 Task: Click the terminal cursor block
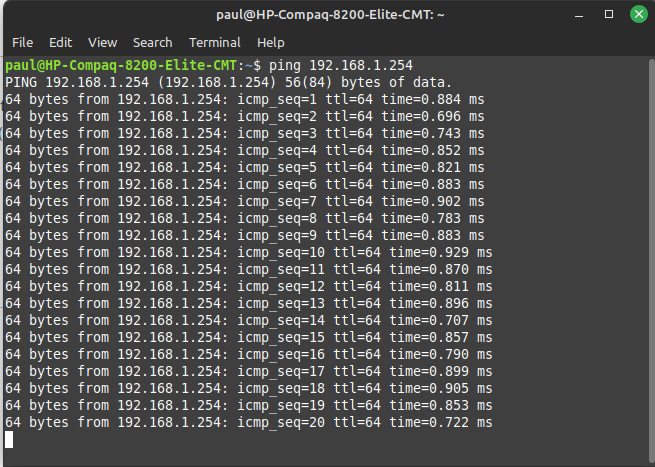coord(9,440)
